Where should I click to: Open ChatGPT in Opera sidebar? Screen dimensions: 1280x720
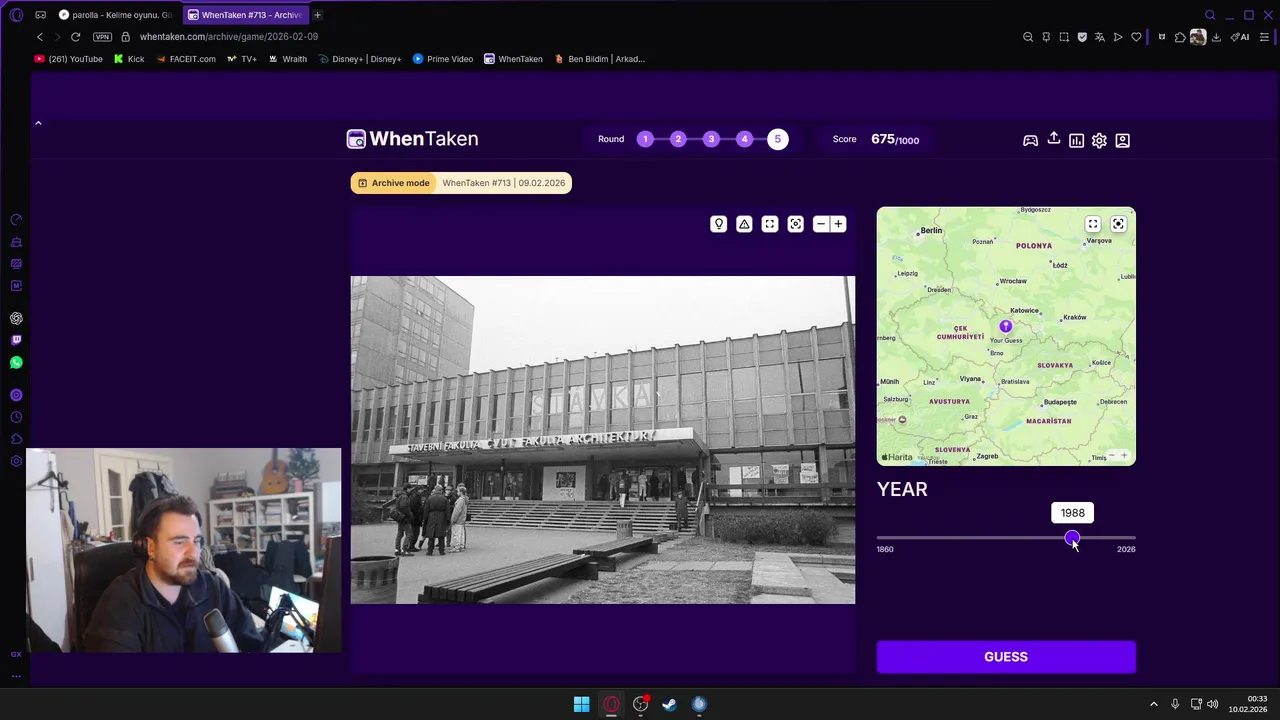click(16, 318)
